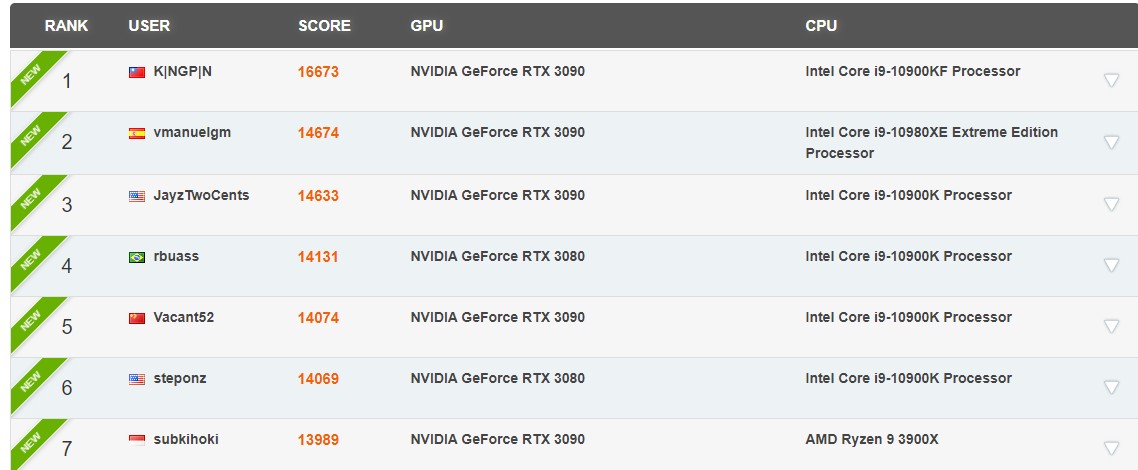This screenshot has width=1138, height=470.
Task: Click the flag icon beside subkihoki
Action: (136, 440)
